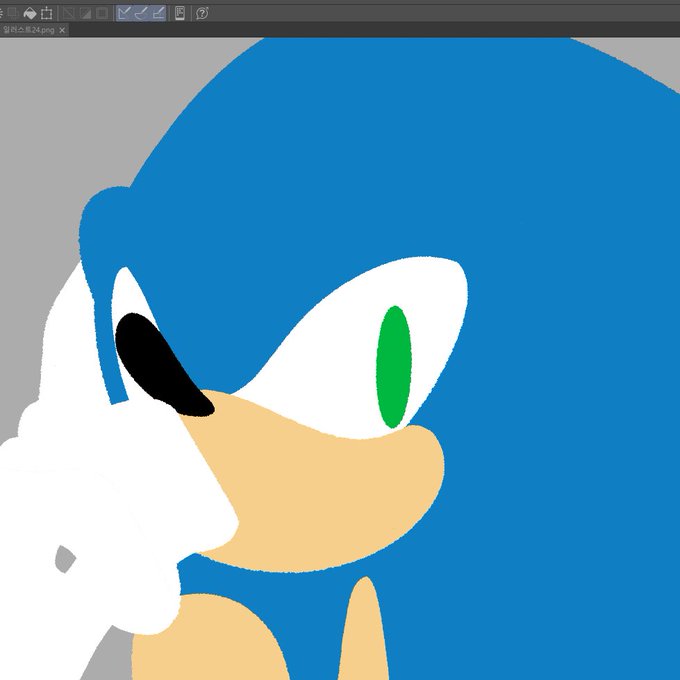Click the Invert selected area icon
The height and width of the screenshot is (680, 680).
[85, 13]
